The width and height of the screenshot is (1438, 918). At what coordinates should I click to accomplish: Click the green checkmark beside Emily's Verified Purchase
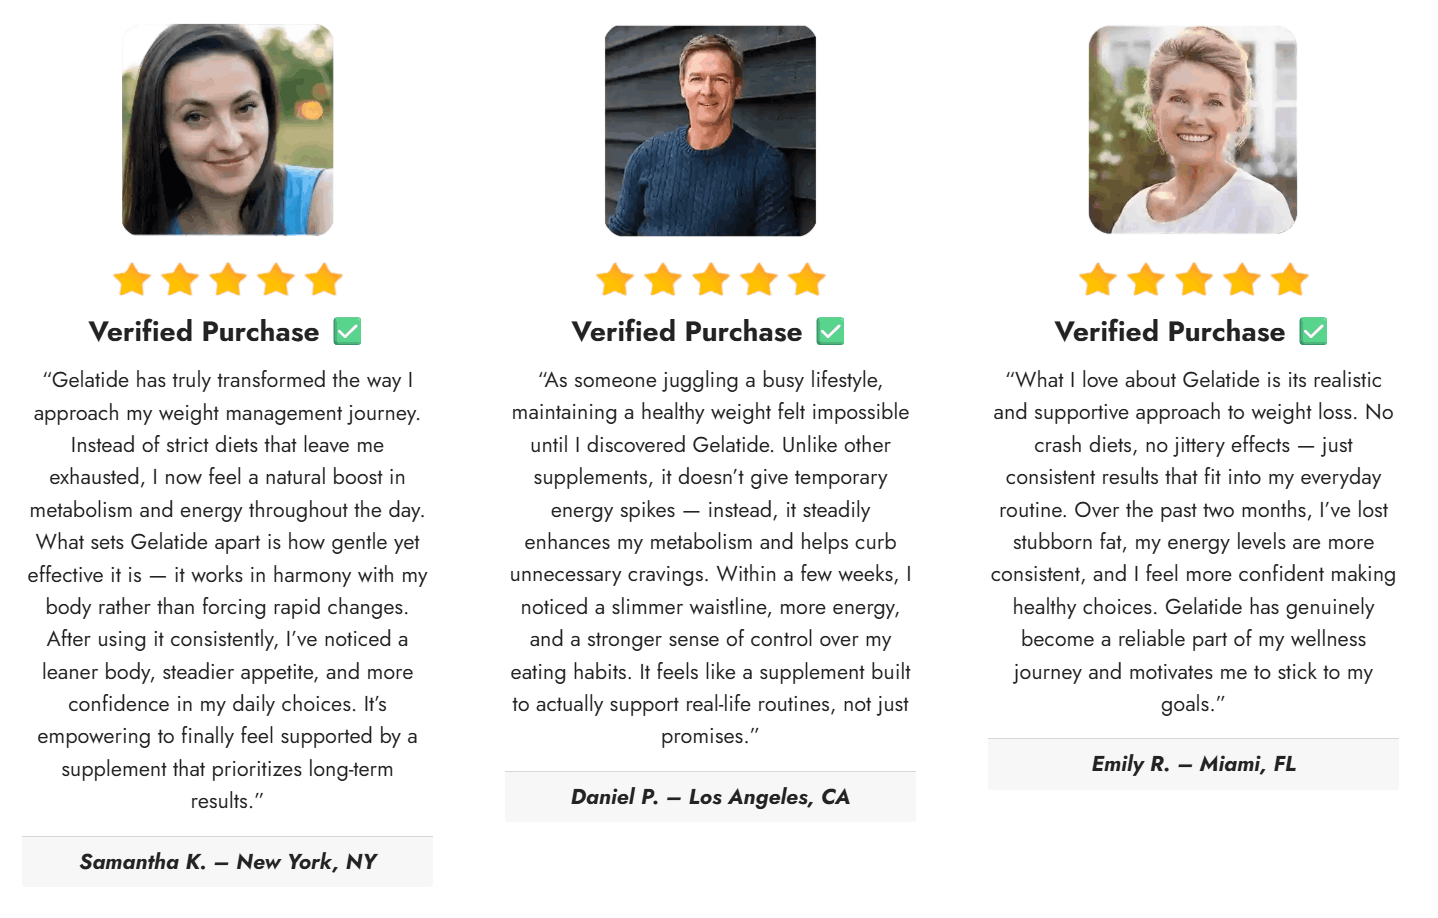1313,331
